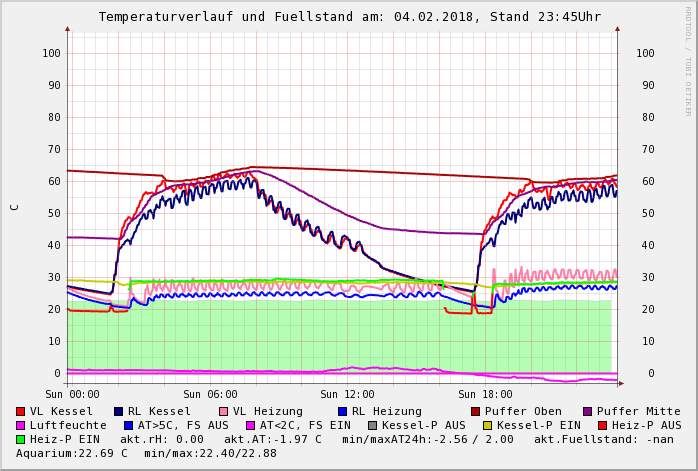The width and height of the screenshot is (698, 471).
Task: Click the red Heiz-P AUS legend swatch
Action: 602,425
